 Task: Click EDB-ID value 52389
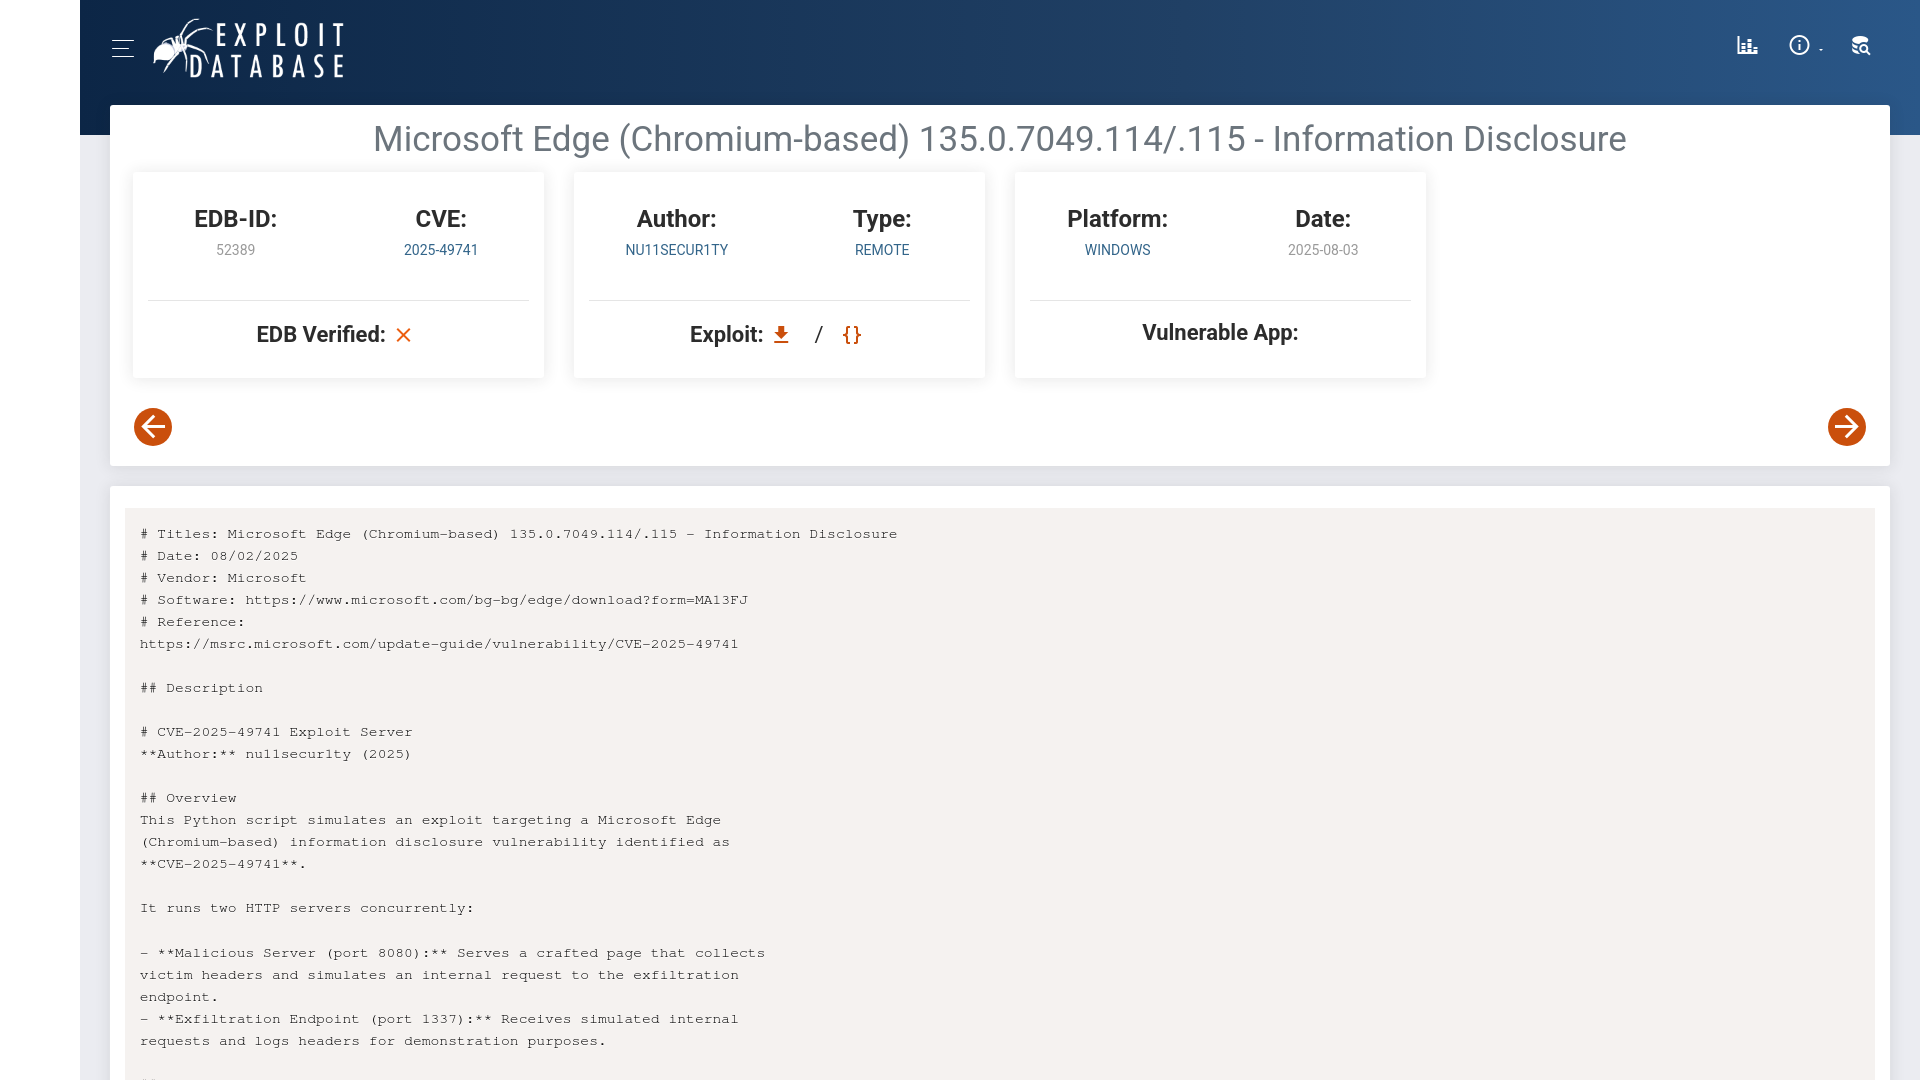(236, 250)
